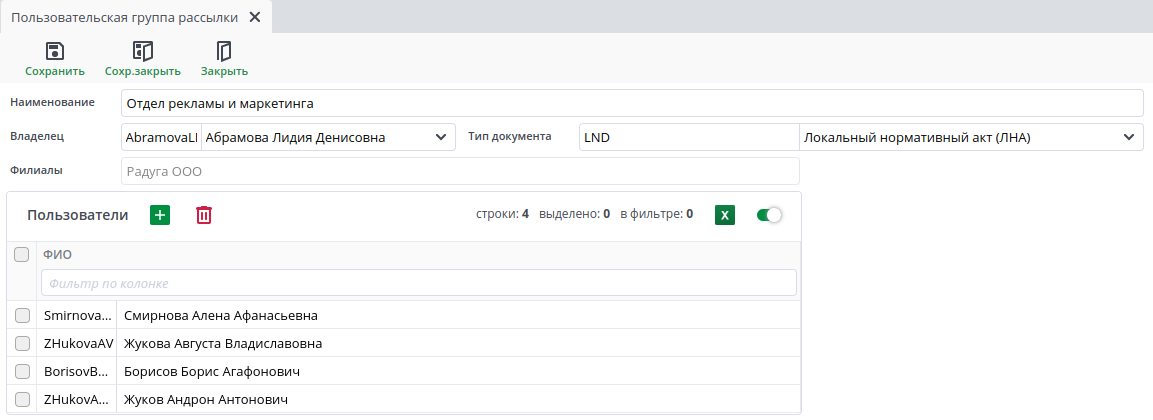Select the Борисов Борис Агафонович row checkbox
Screen dimensions: 1153x420
(x=22, y=372)
